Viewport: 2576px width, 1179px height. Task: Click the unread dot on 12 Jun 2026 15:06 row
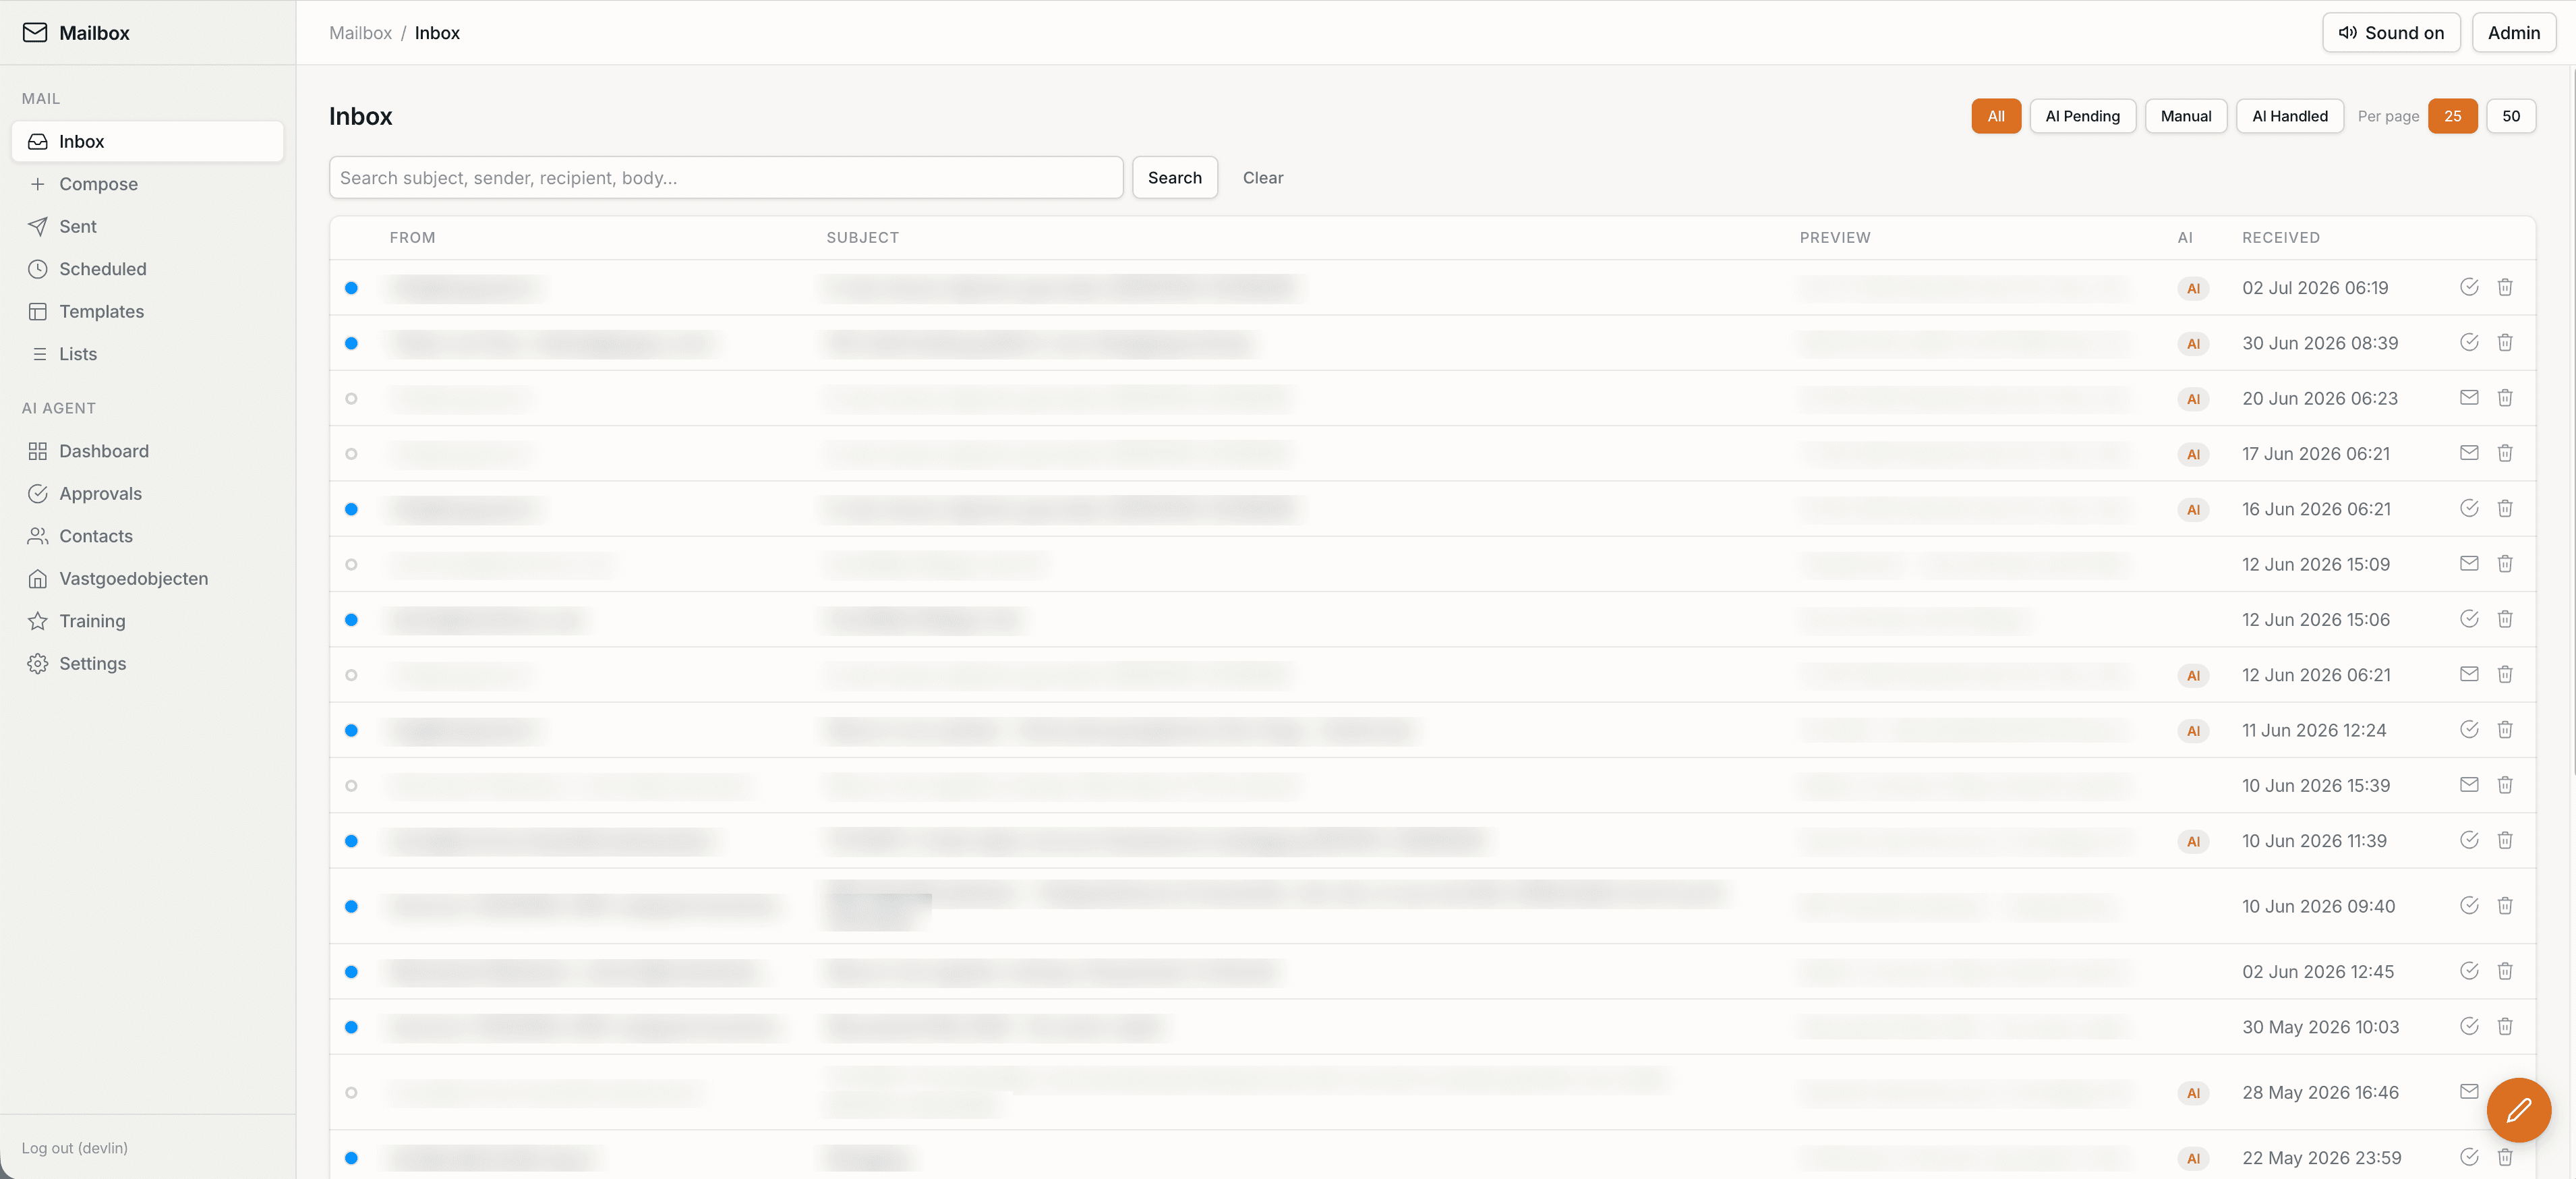pyautogui.click(x=351, y=620)
